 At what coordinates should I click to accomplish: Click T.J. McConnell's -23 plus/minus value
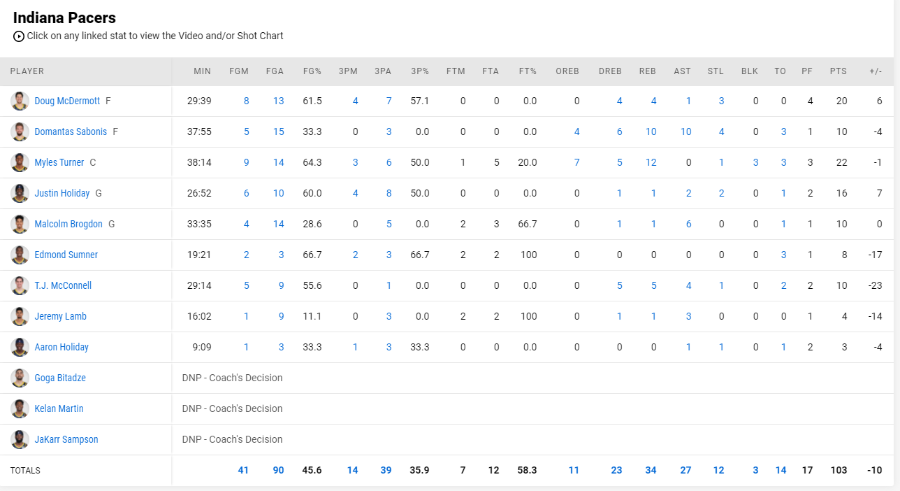(875, 285)
